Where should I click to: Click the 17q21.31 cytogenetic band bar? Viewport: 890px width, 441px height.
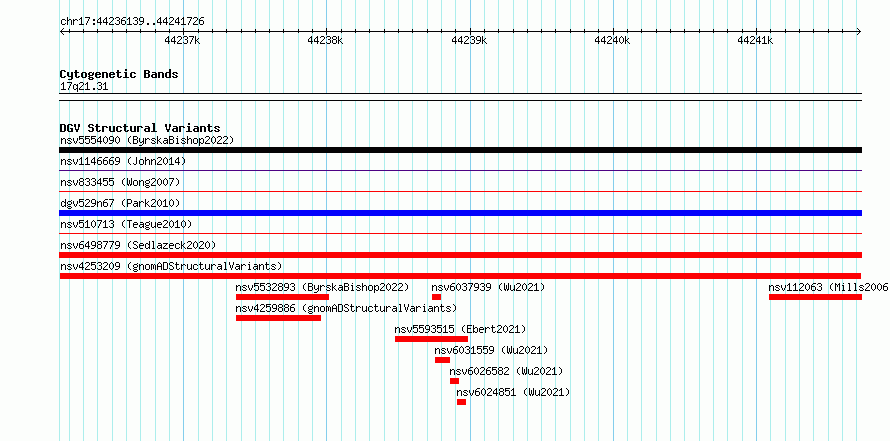point(460,97)
